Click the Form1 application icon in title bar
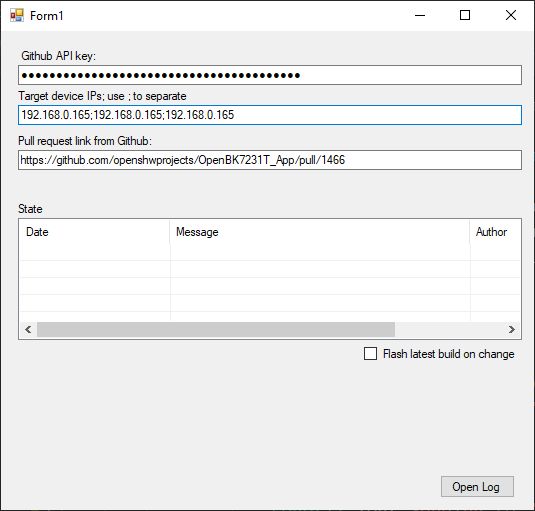Image resolution: width=535 pixels, height=511 pixels. [x=17, y=15]
